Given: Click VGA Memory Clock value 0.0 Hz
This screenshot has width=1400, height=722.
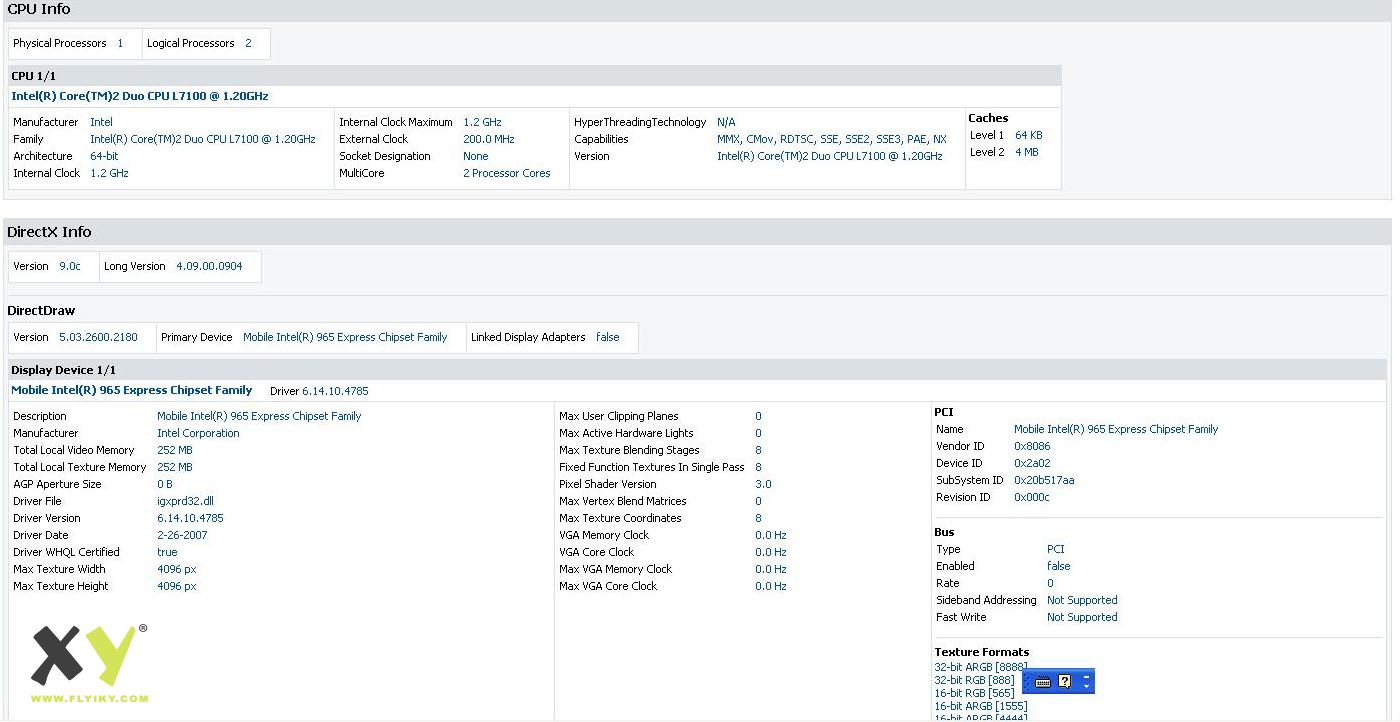Looking at the screenshot, I should [771, 535].
